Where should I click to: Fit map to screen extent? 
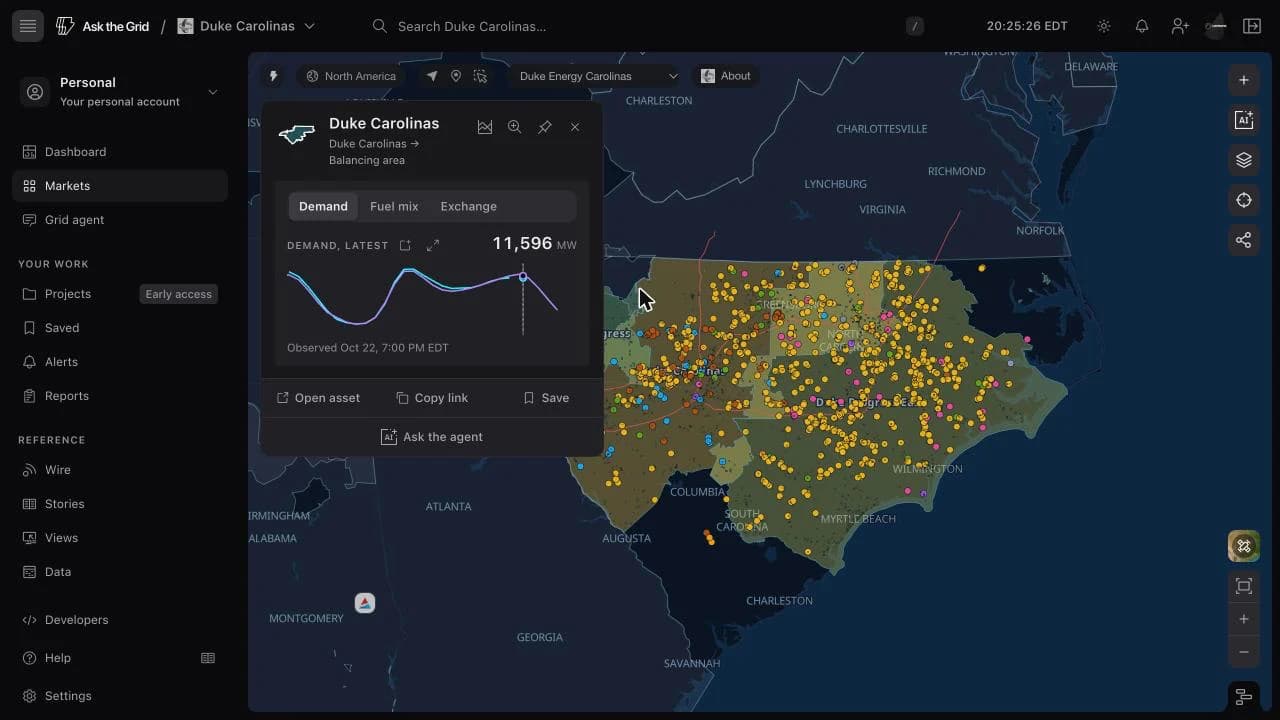pos(1244,586)
